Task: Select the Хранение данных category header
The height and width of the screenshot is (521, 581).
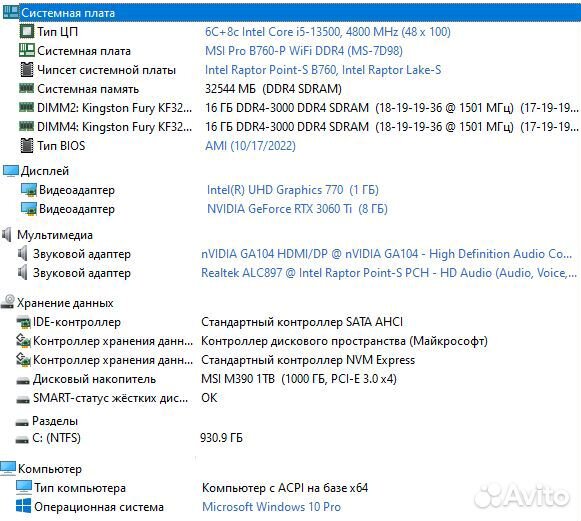Action: point(65,303)
